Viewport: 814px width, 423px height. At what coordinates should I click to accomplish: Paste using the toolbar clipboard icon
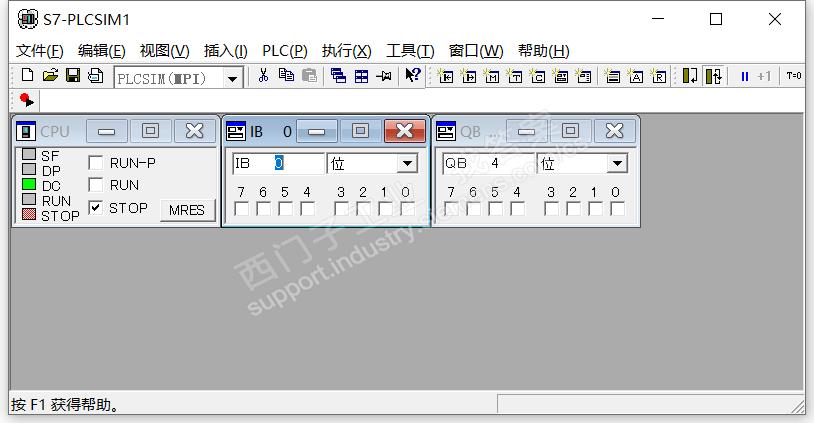309,76
